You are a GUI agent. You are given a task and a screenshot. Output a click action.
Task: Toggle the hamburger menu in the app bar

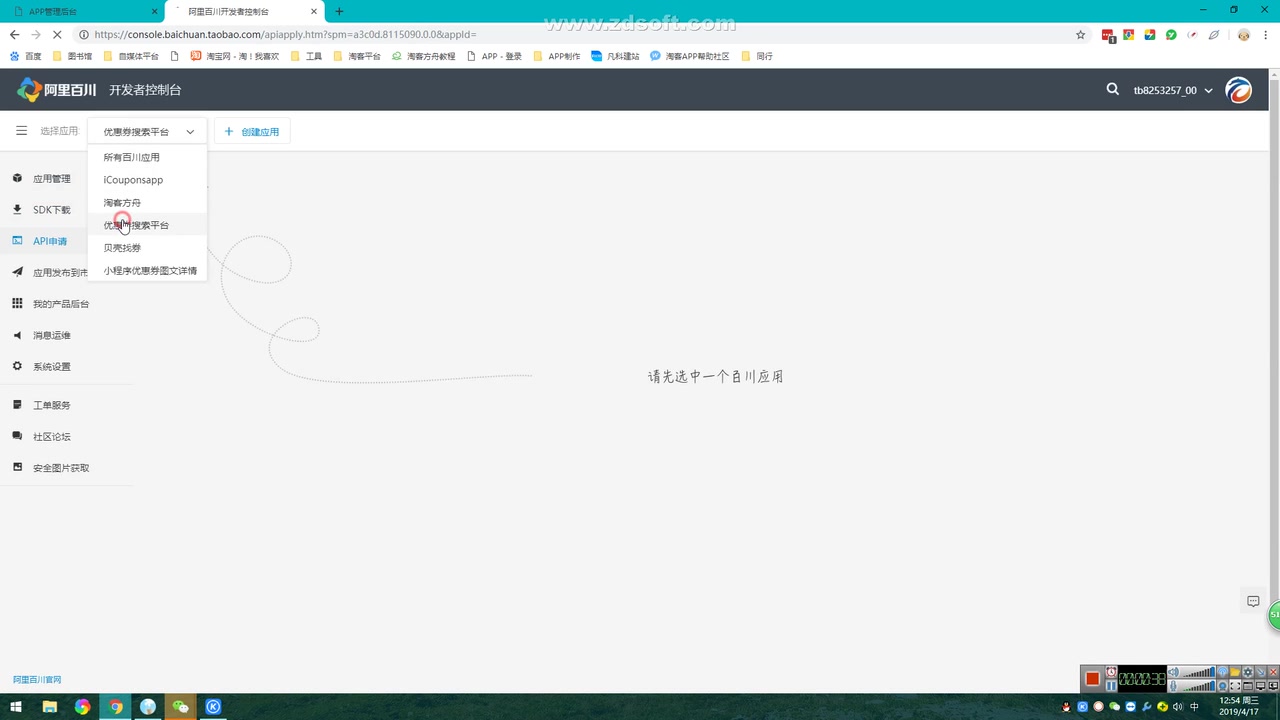click(x=21, y=131)
